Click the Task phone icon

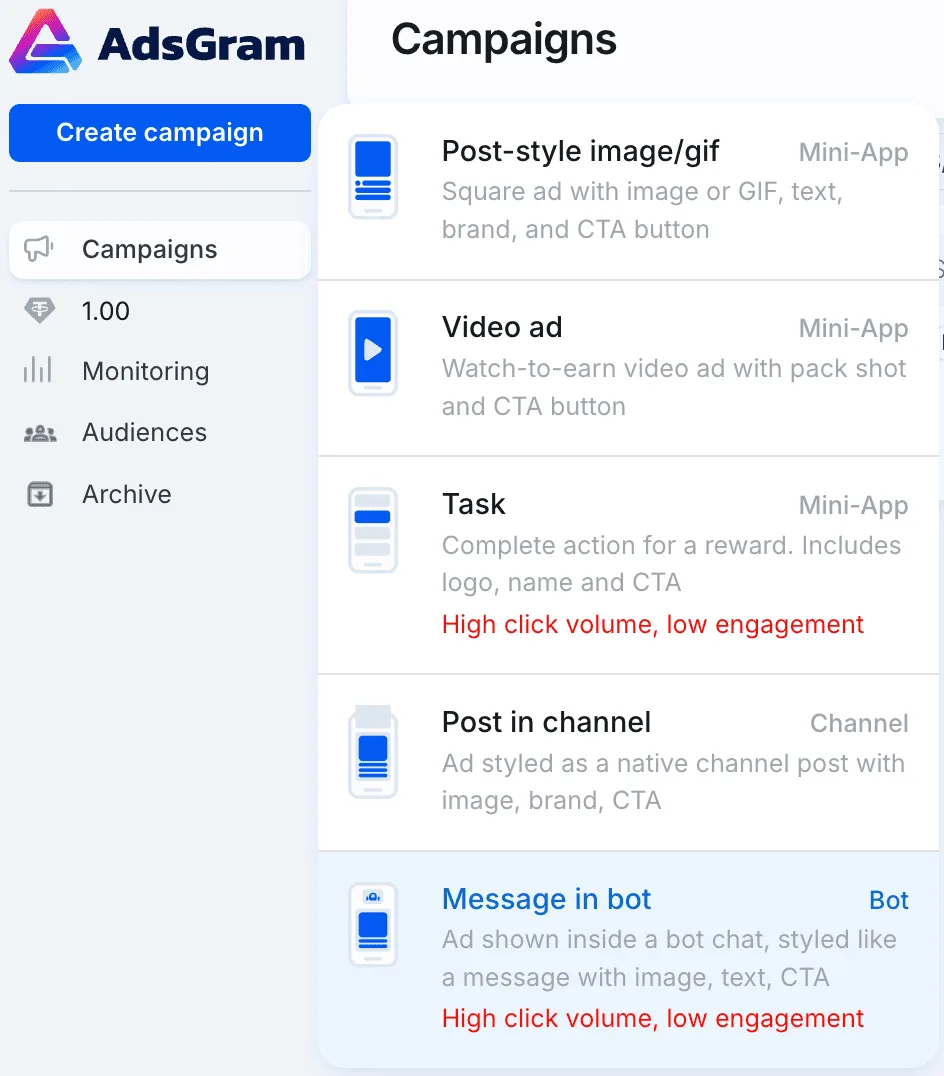373,530
